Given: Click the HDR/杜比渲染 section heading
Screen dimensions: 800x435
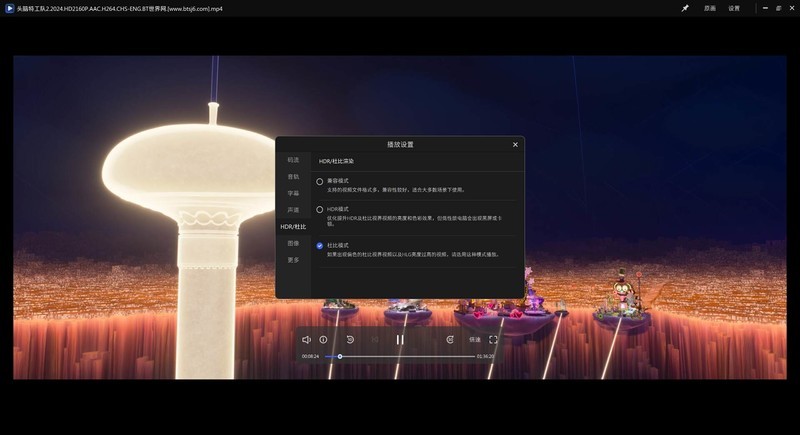Looking at the screenshot, I should [x=336, y=161].
